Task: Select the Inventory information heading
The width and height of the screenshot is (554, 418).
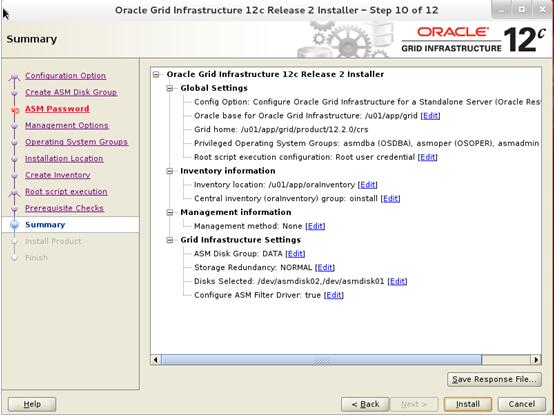Action: (228, 171)
